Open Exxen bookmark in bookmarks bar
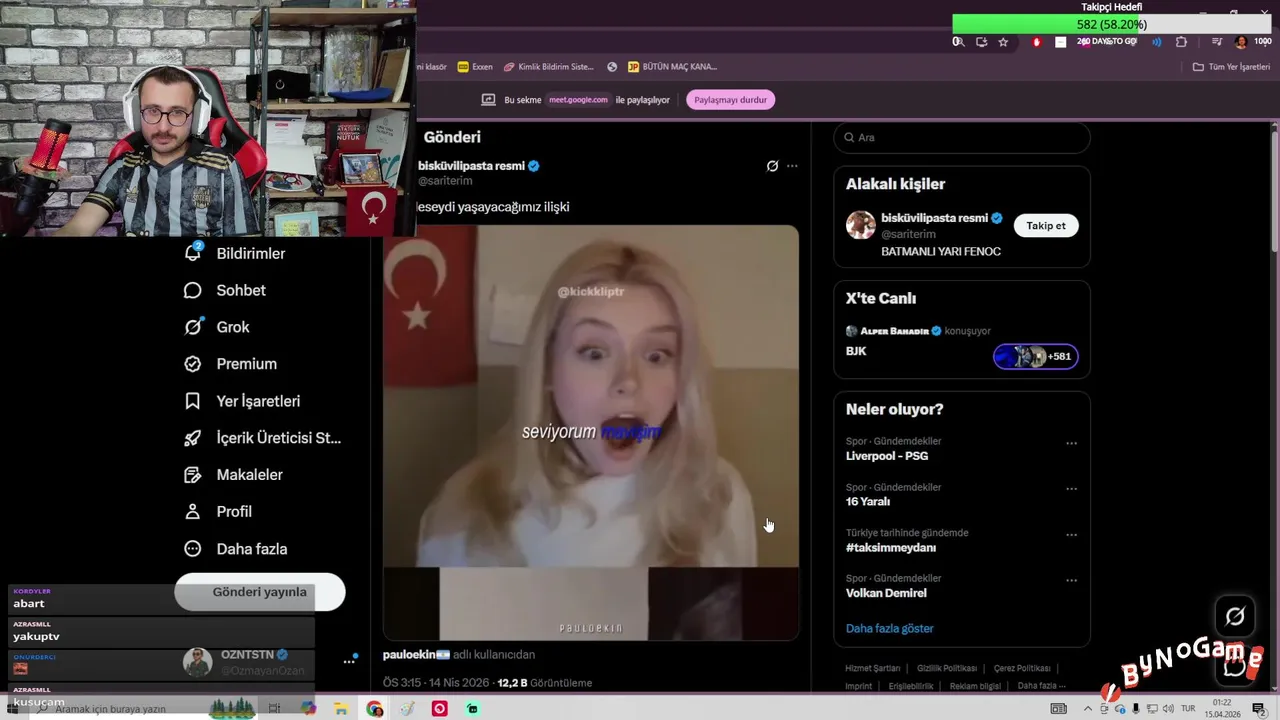1280x720 pixels. point(475,67)
